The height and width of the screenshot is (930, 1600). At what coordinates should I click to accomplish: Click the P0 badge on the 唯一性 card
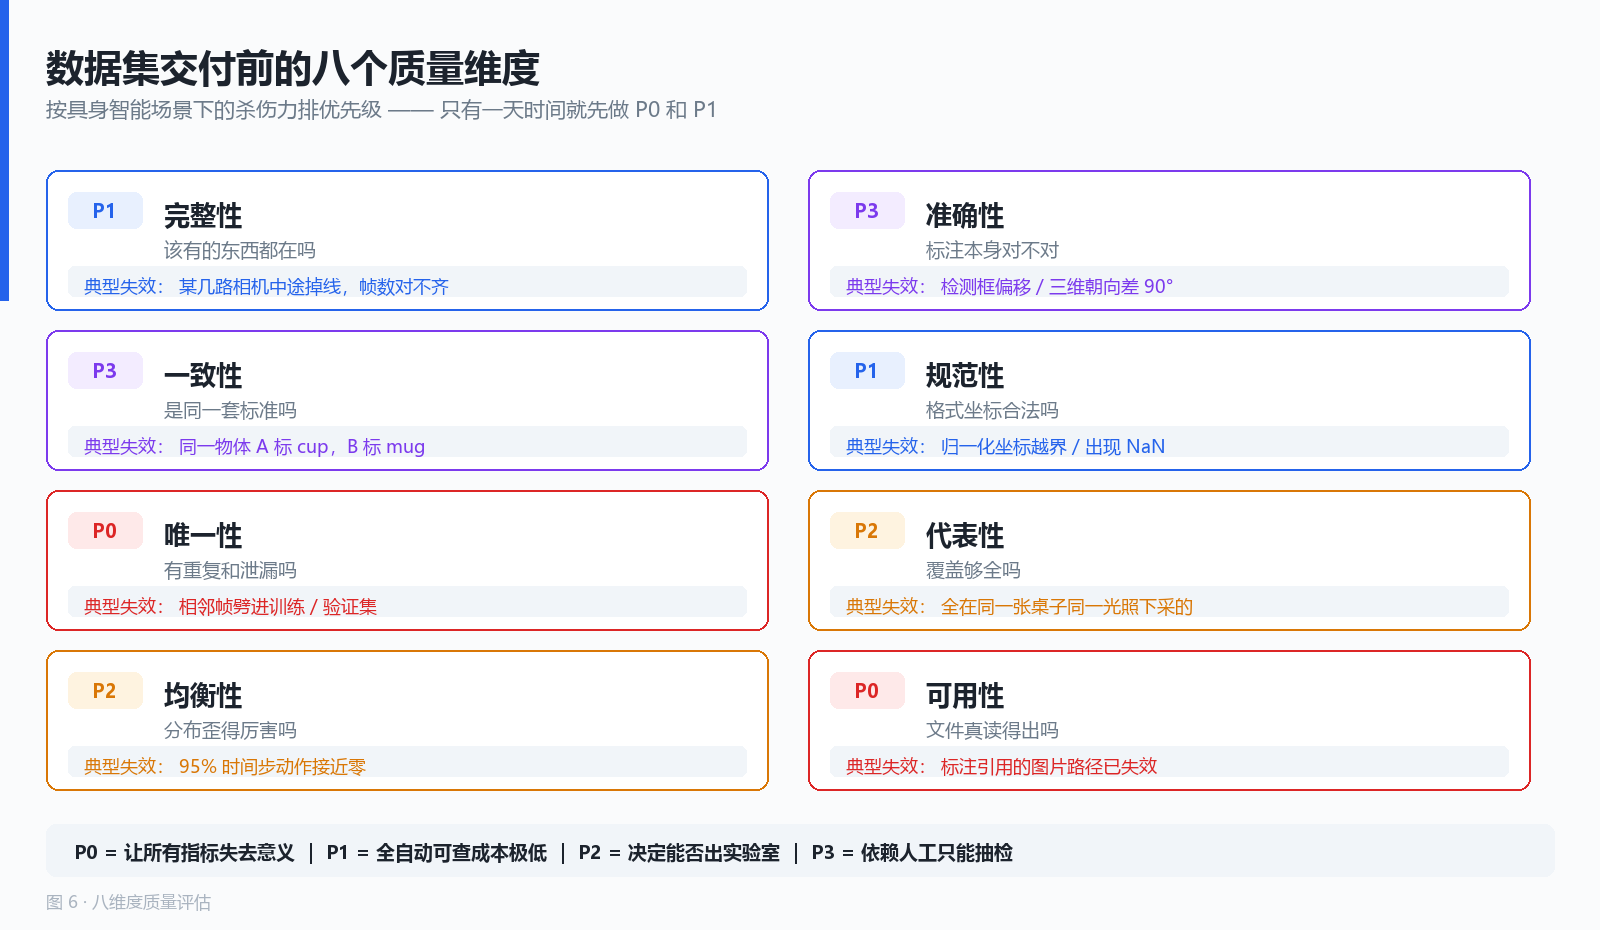point(105,531)
